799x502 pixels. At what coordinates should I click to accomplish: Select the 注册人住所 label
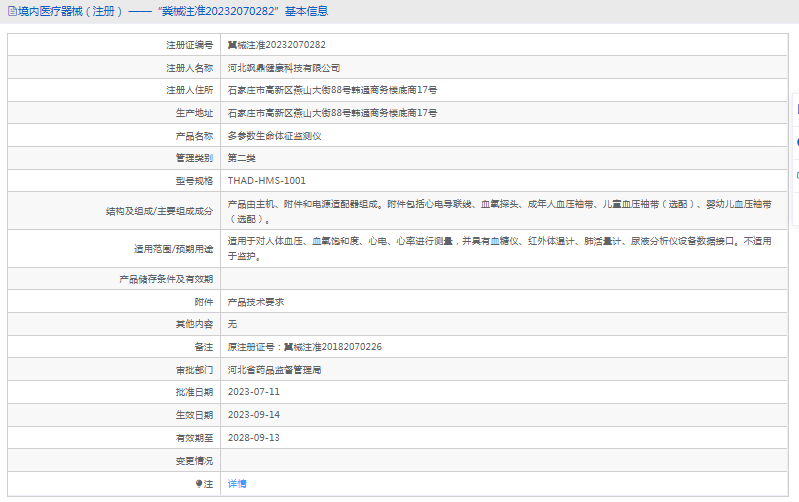189,90
